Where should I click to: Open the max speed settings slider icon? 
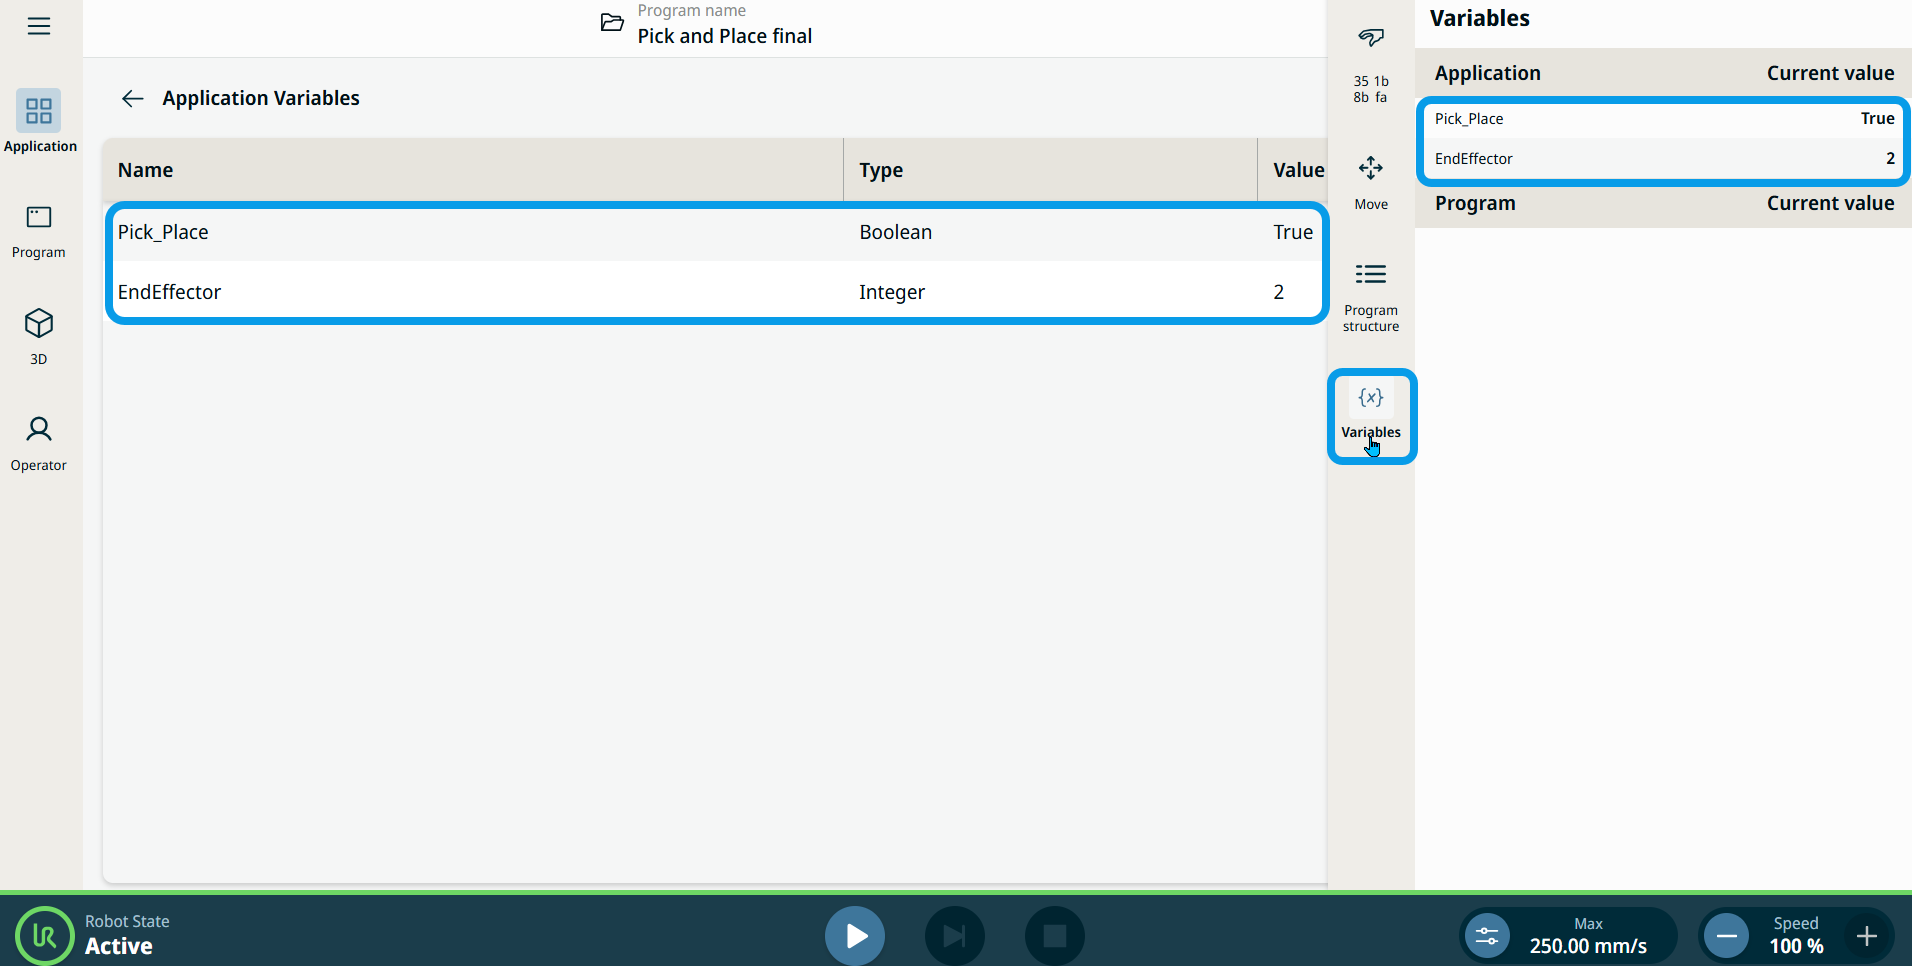pyautogui.click(x=1487, y=936)
